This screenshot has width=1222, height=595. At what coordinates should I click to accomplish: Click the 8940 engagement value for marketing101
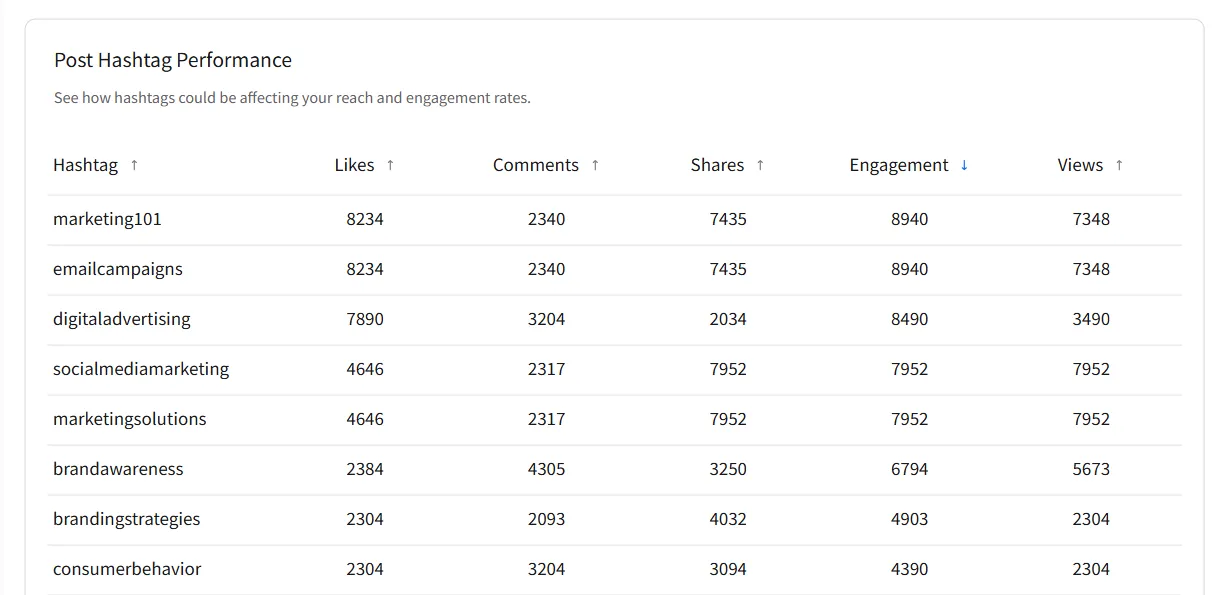click(x=909, y=219)
